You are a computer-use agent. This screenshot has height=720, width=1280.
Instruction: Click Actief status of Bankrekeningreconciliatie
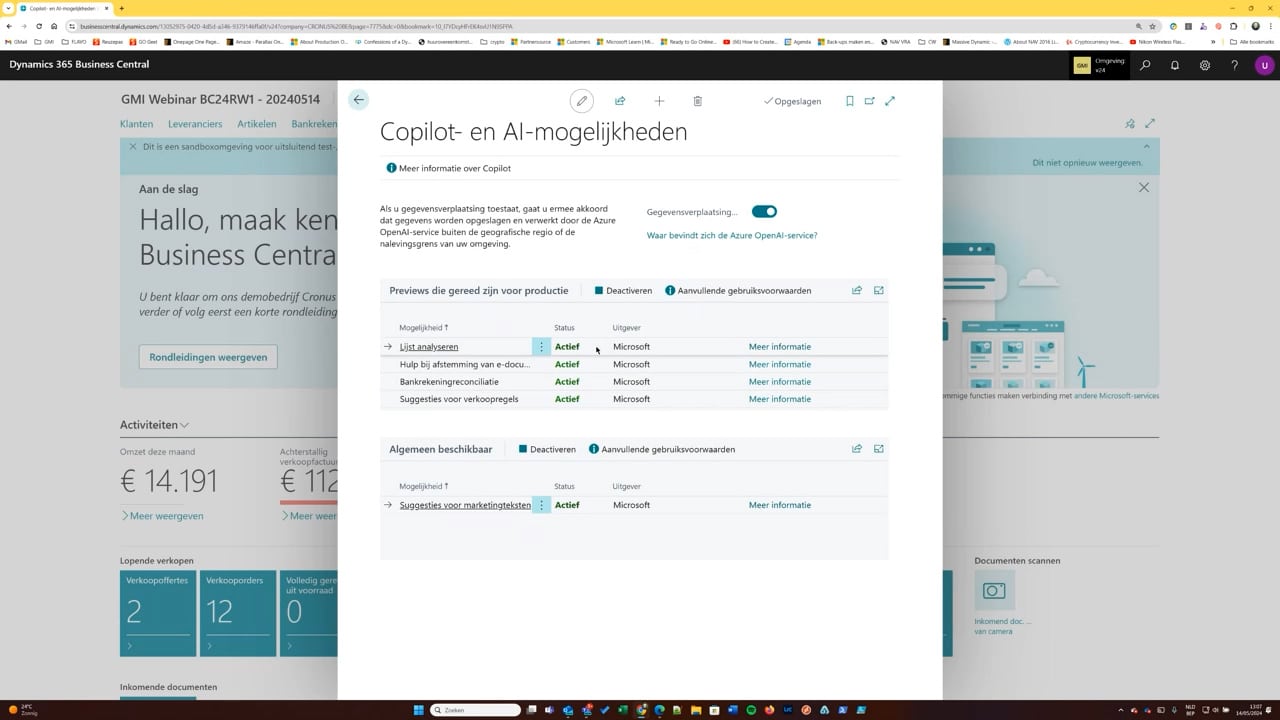click(x=567, y=382)
